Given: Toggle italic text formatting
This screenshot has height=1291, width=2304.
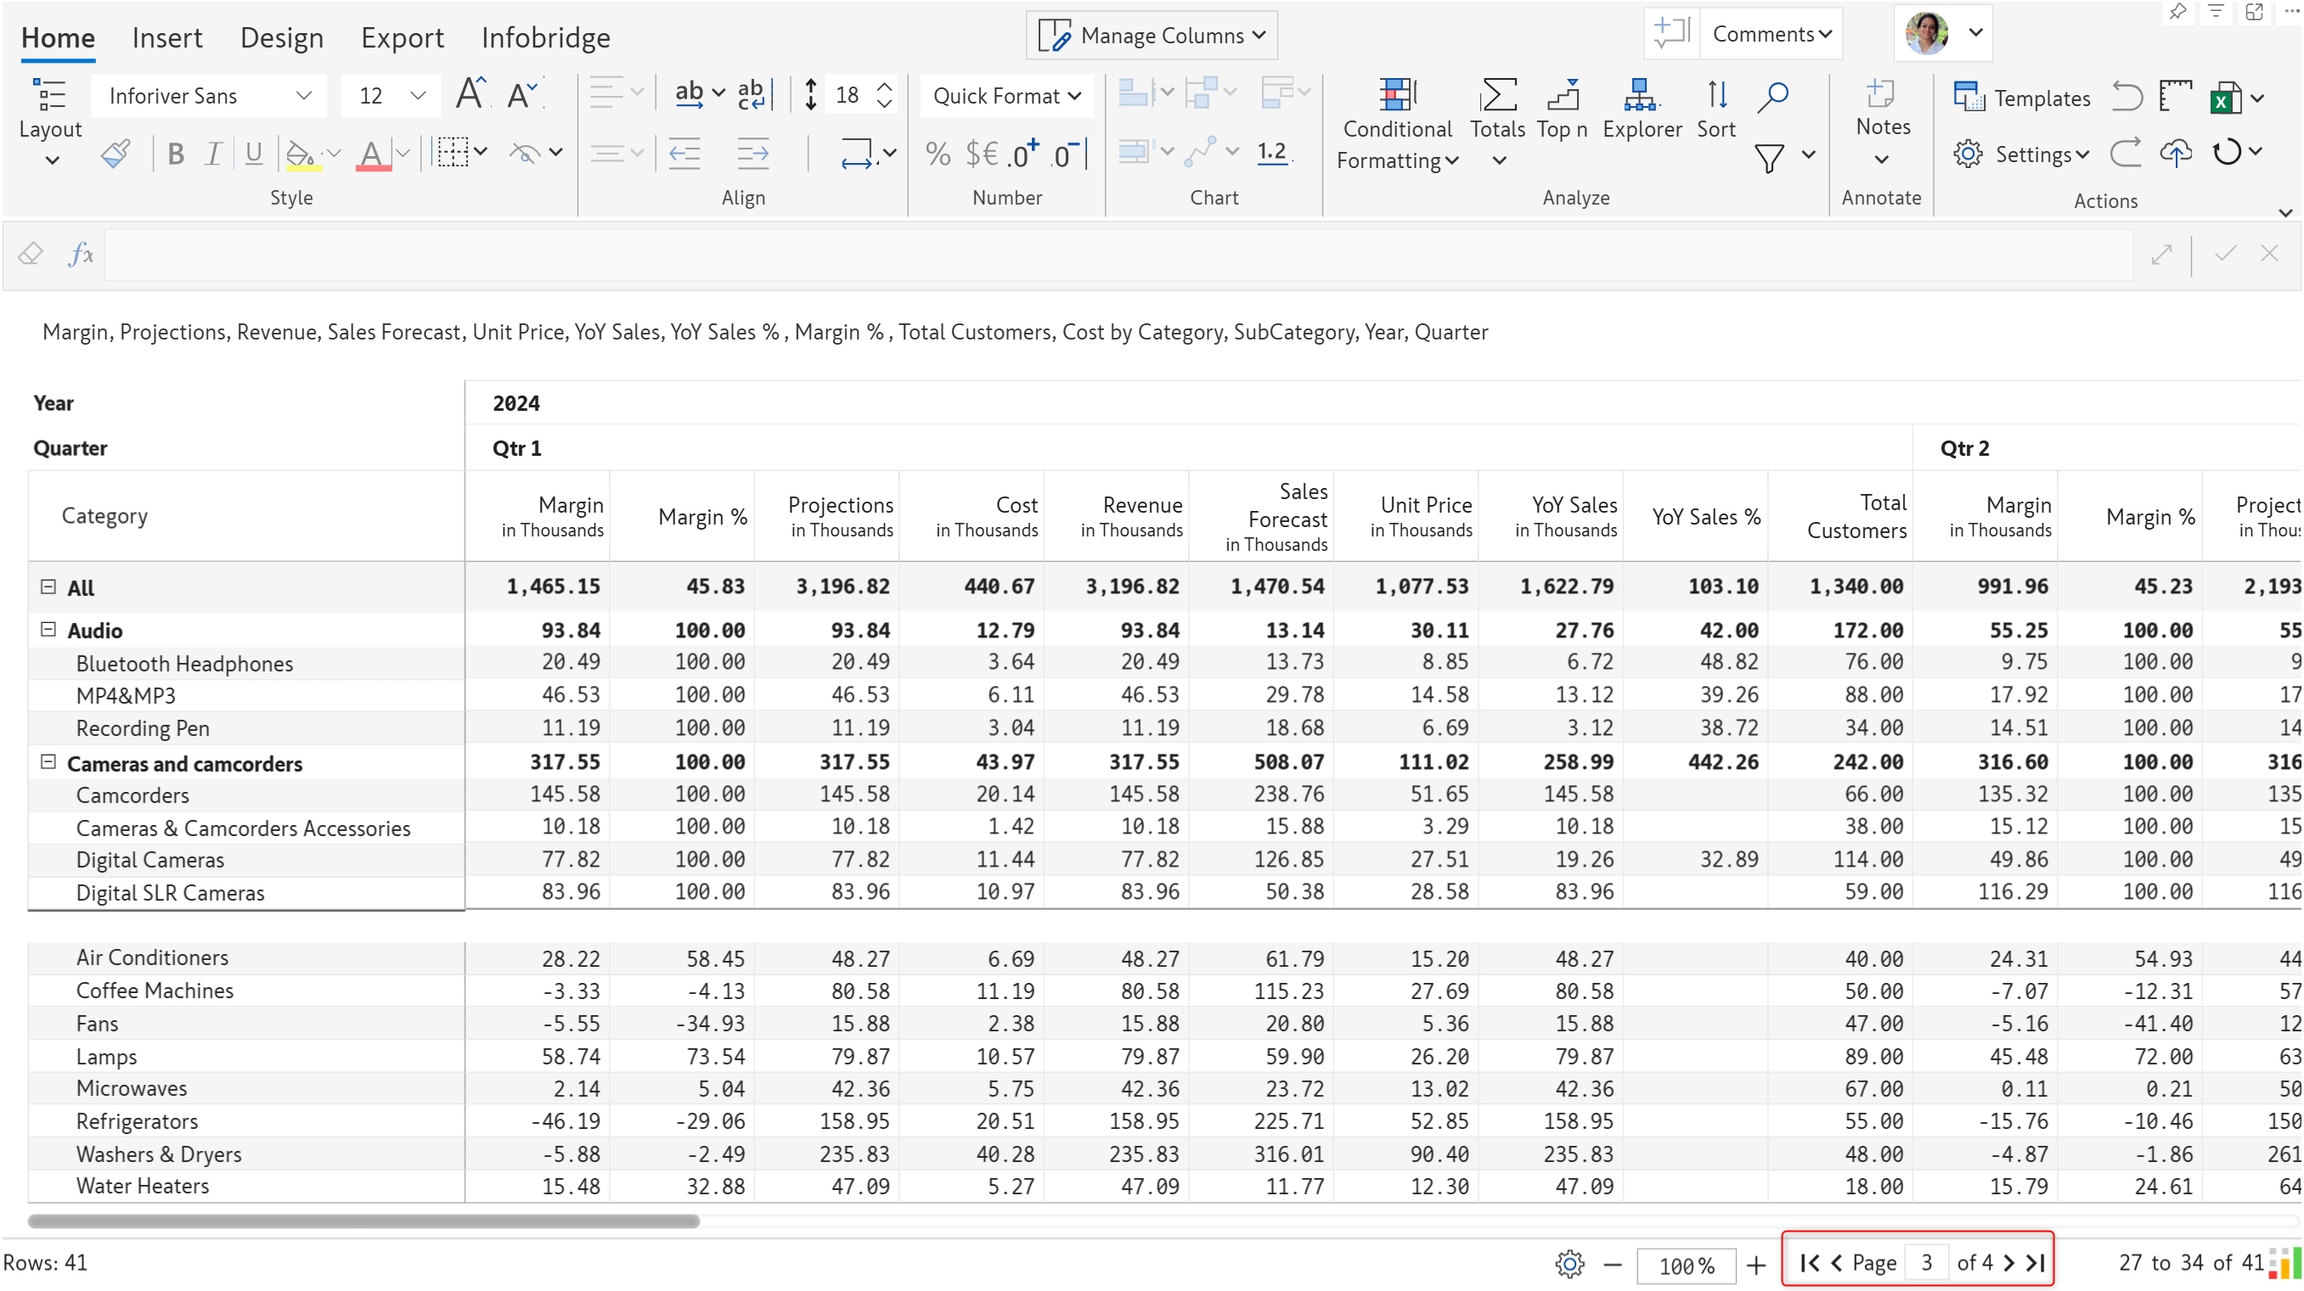Looking at the screenshot, I should [213, 153].
